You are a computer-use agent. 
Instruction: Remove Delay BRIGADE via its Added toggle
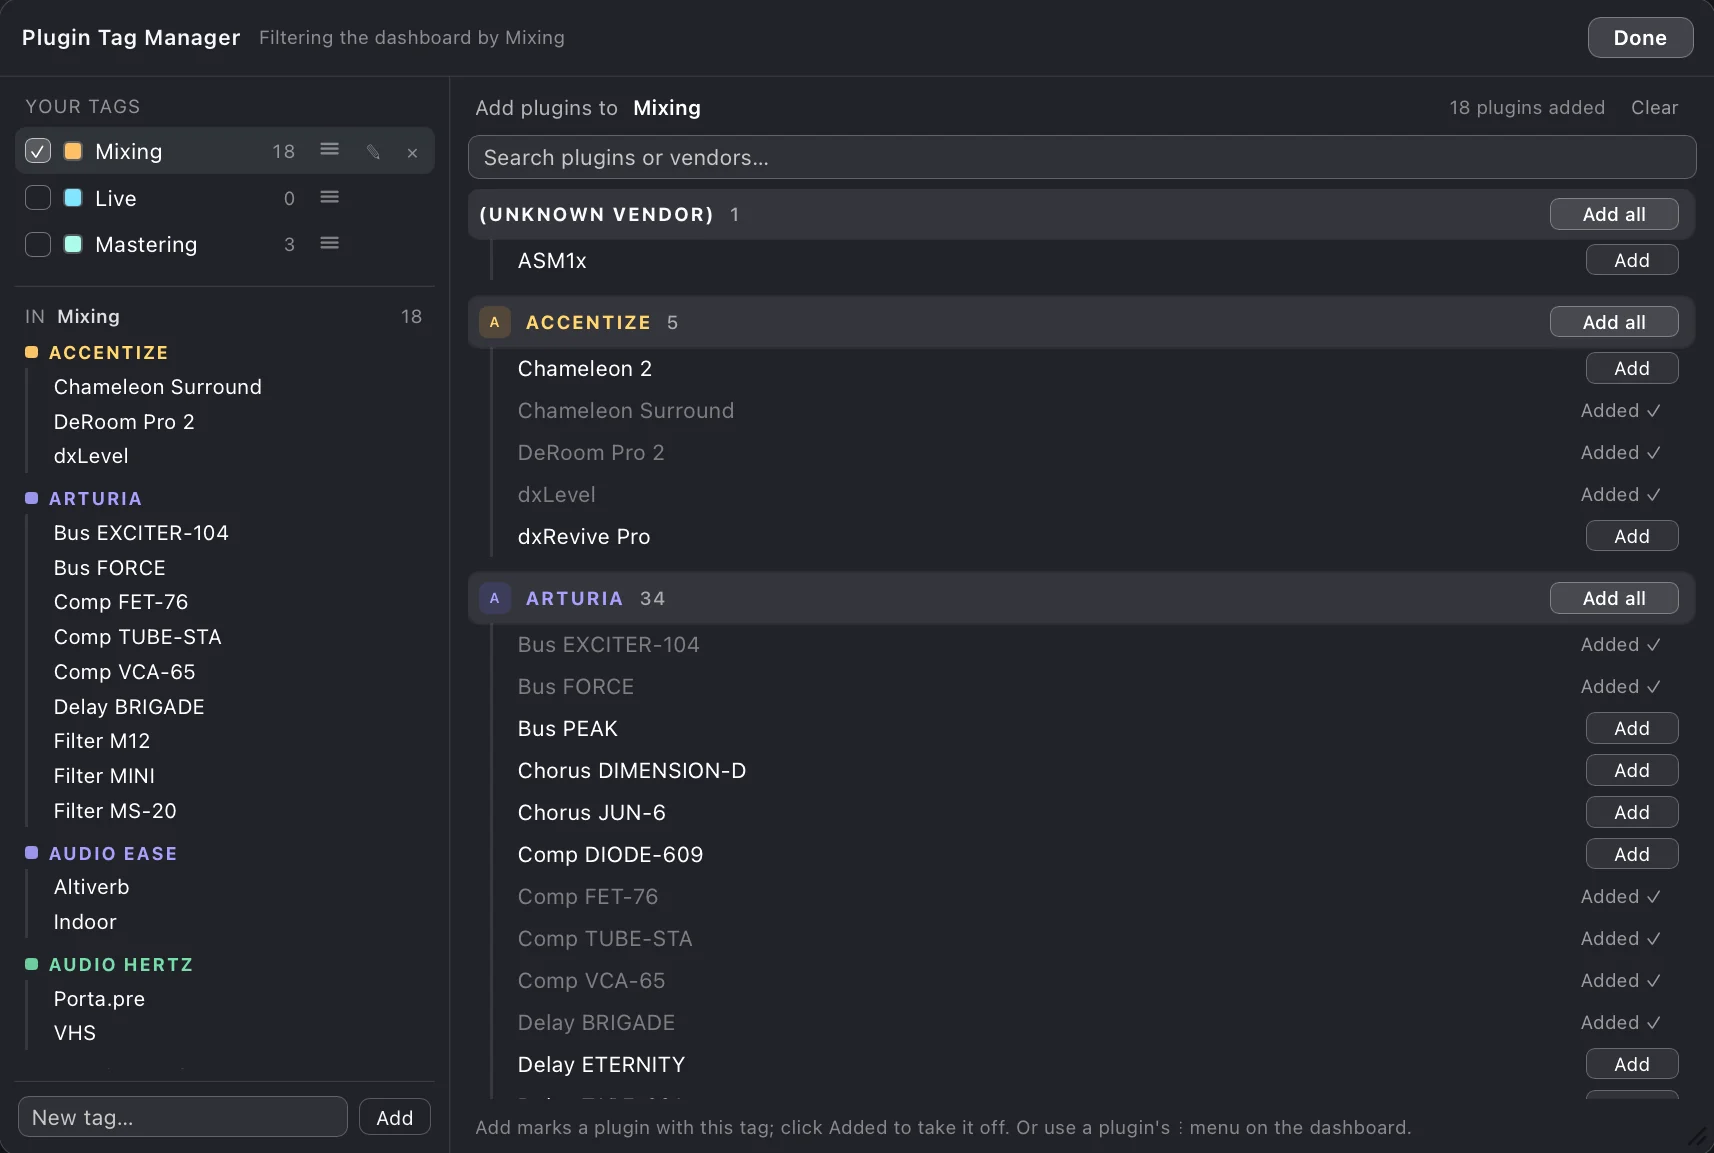[x=1620, y=1022]
